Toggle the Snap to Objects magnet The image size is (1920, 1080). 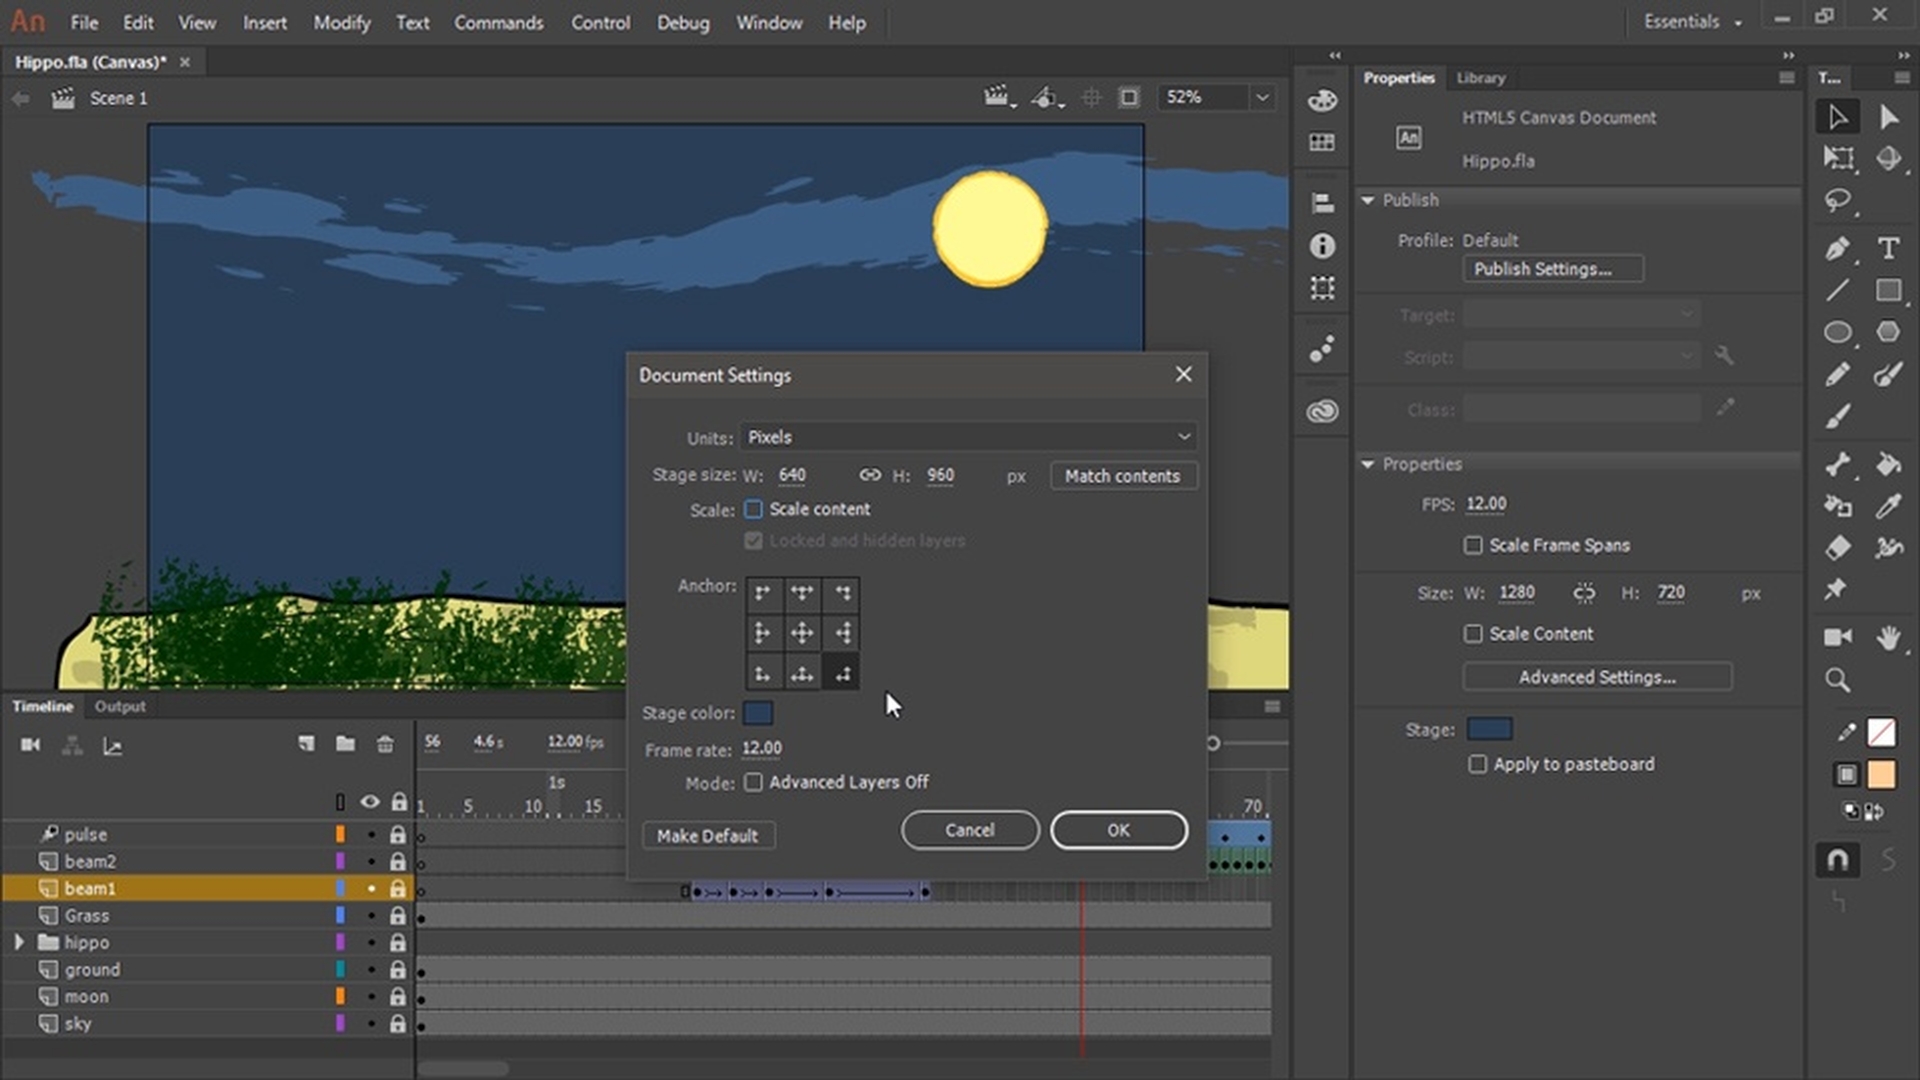[x=1838, y=858]
